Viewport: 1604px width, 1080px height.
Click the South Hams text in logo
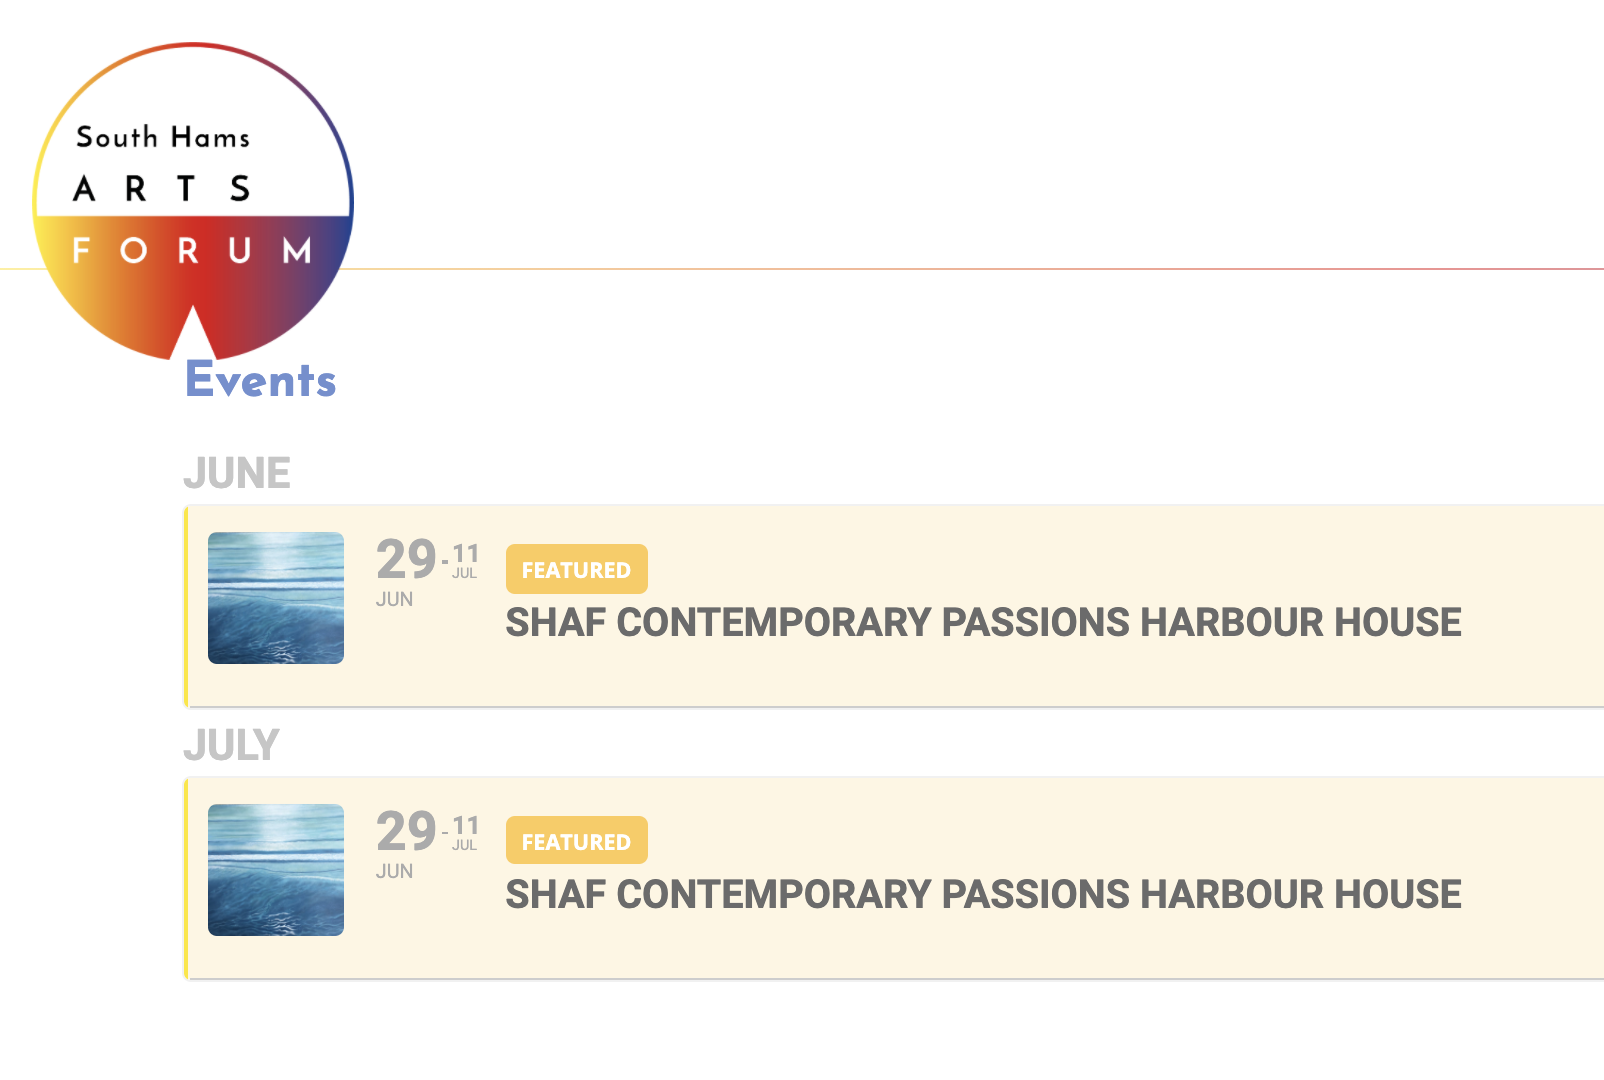[163, 137]
